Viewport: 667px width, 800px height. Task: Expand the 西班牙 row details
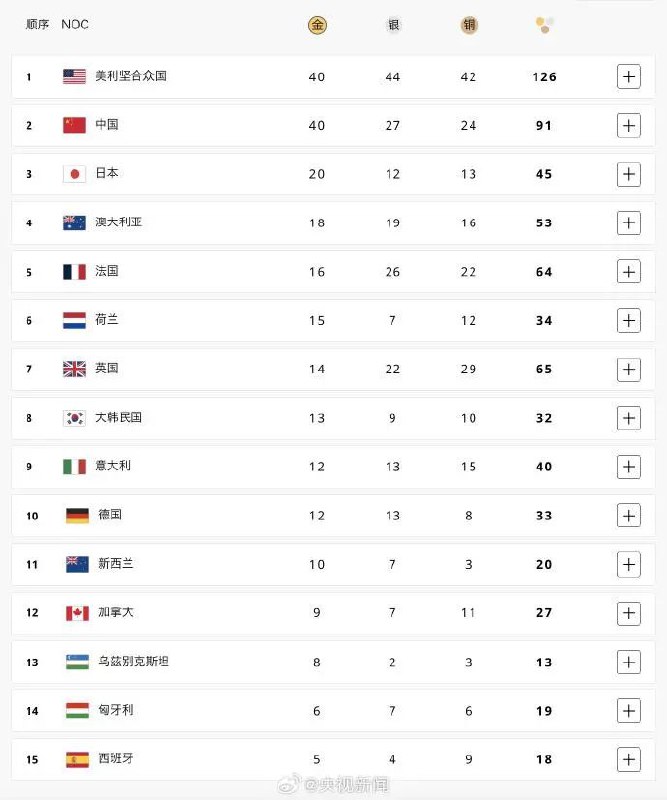coord(628,759)
